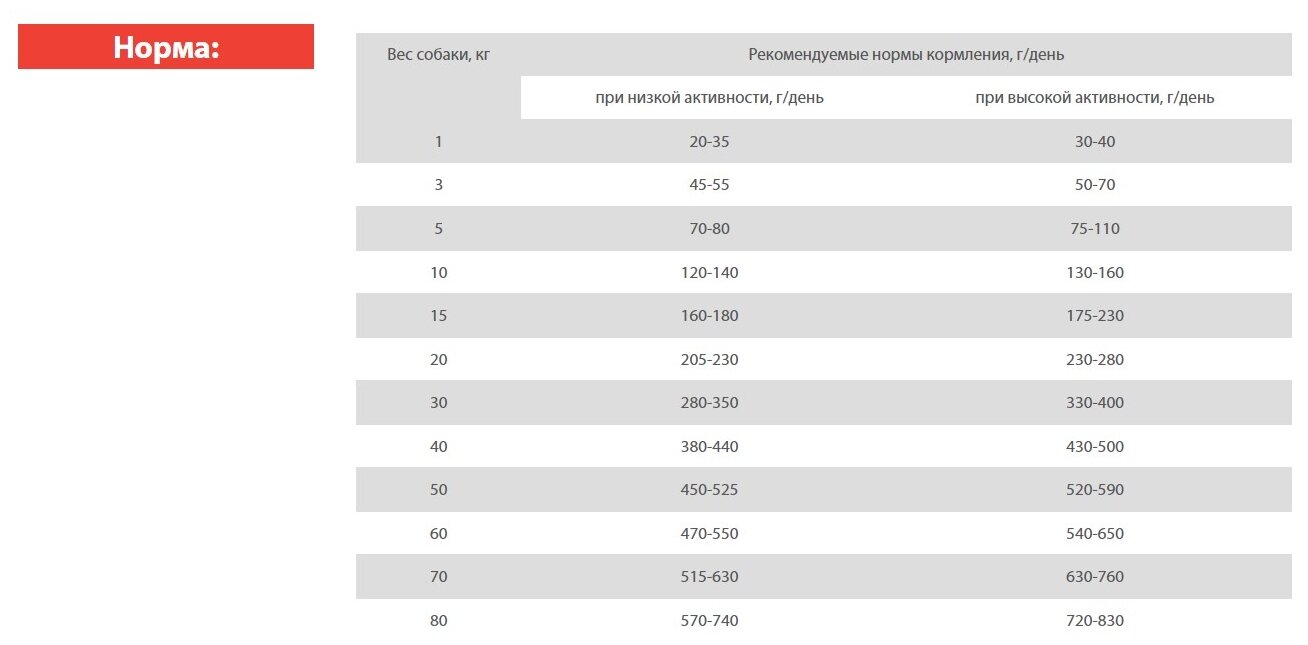Select the 40 kg weight row label
1308x645 pixels.
click(x=438, y=447)
